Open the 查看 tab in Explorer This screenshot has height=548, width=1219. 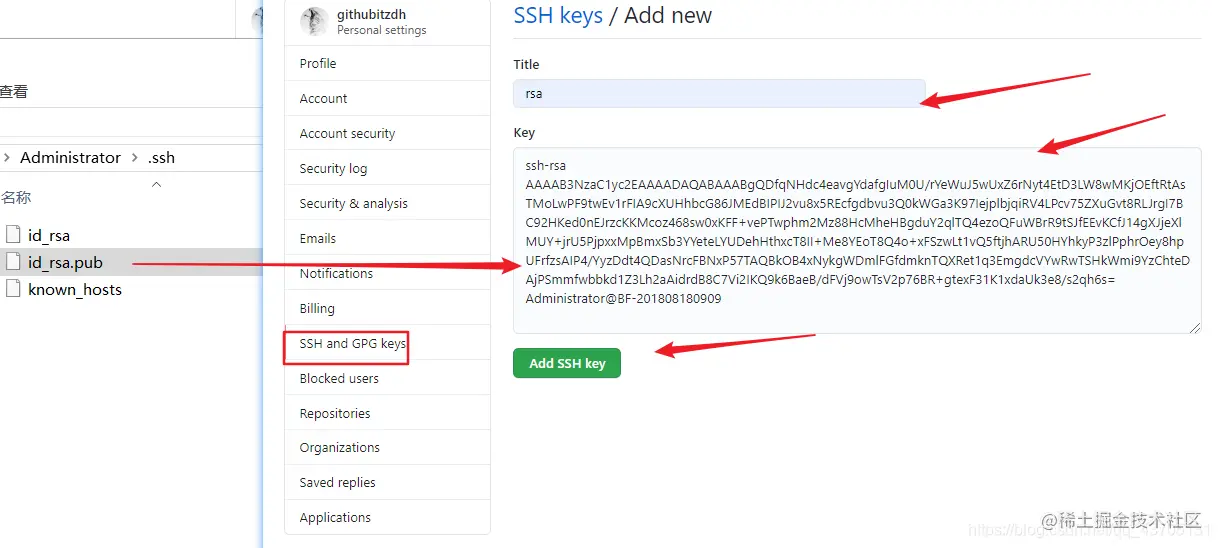(x=14, y=91)
